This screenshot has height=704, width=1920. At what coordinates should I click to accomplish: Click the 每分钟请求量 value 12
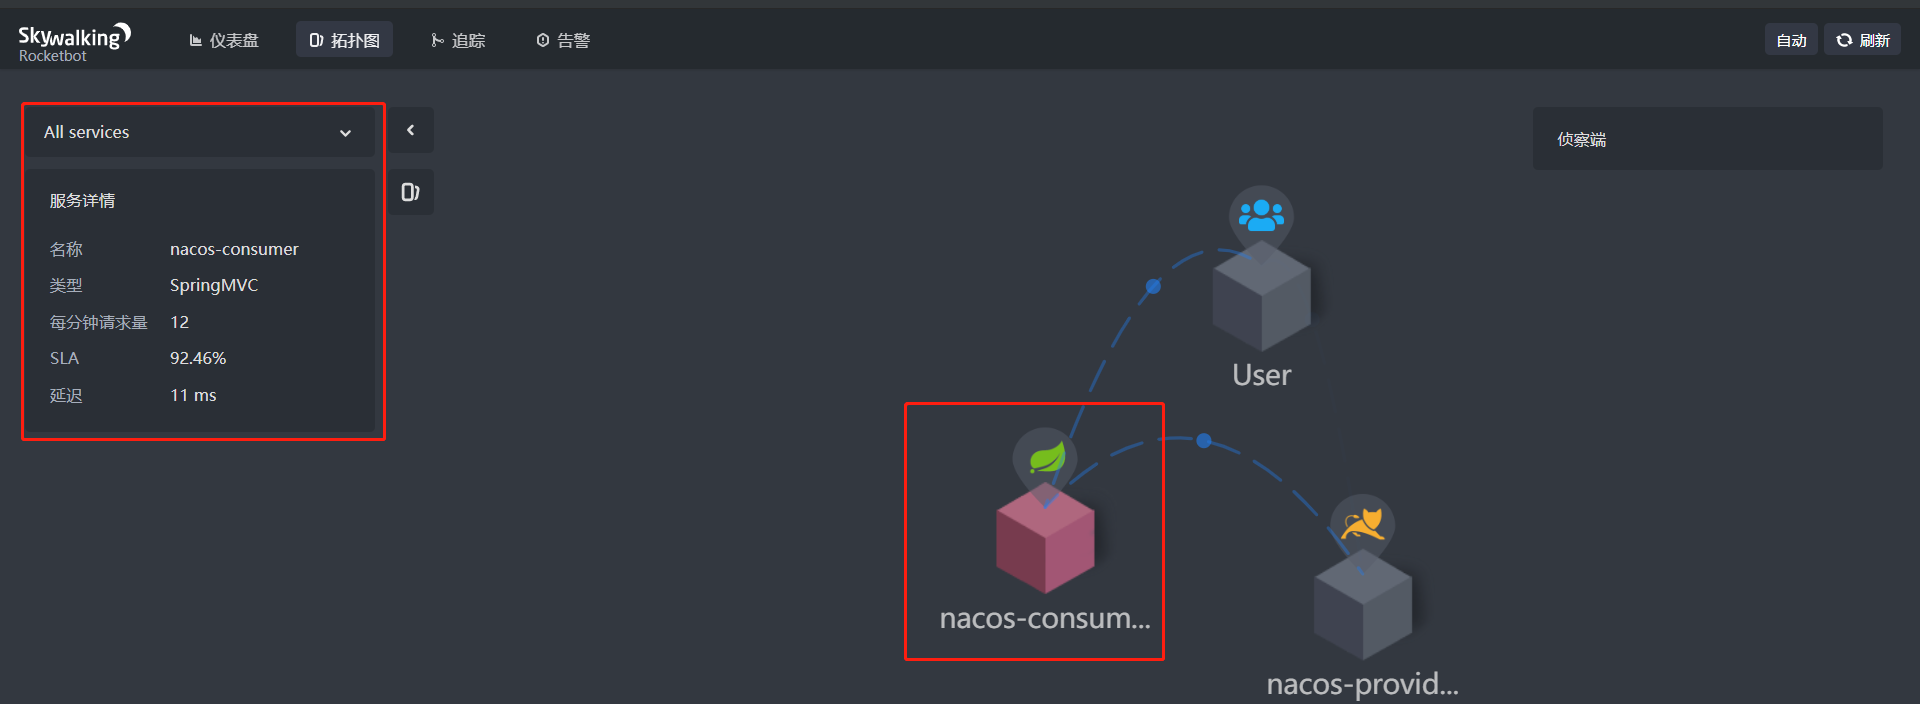tap(179, 322)
